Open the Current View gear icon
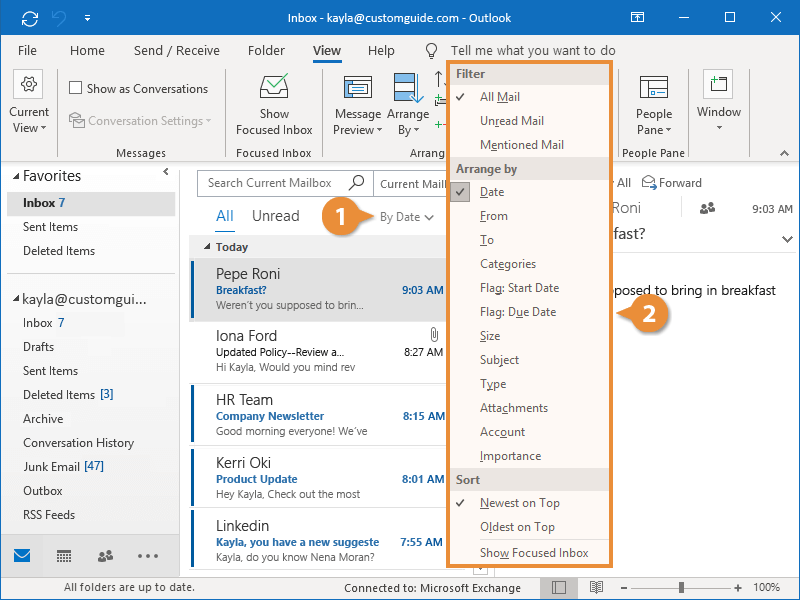The image size is (800, 600). [29, 84]
